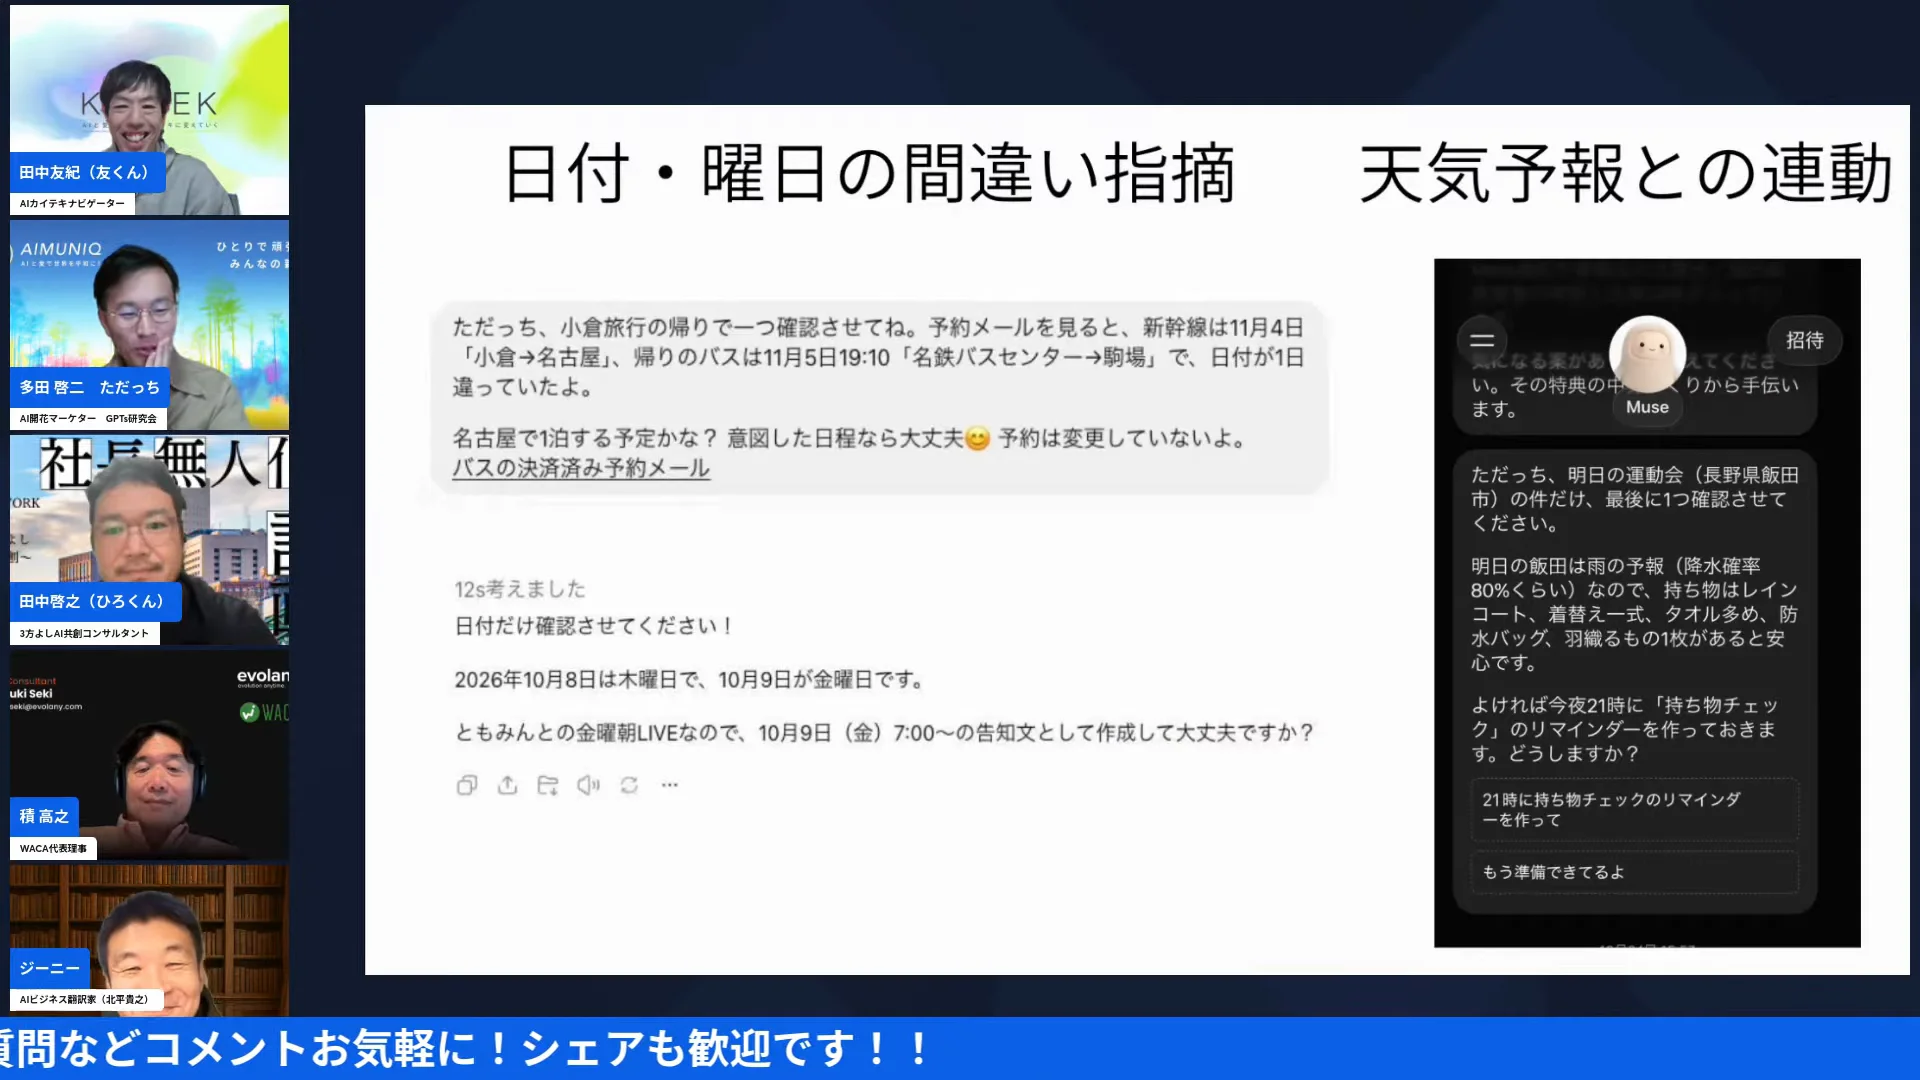Click the 明日の飯田は雨の予報 message paragraph
The width and height of the screenshot is (1920, 1080).
tap(1634, 614)
